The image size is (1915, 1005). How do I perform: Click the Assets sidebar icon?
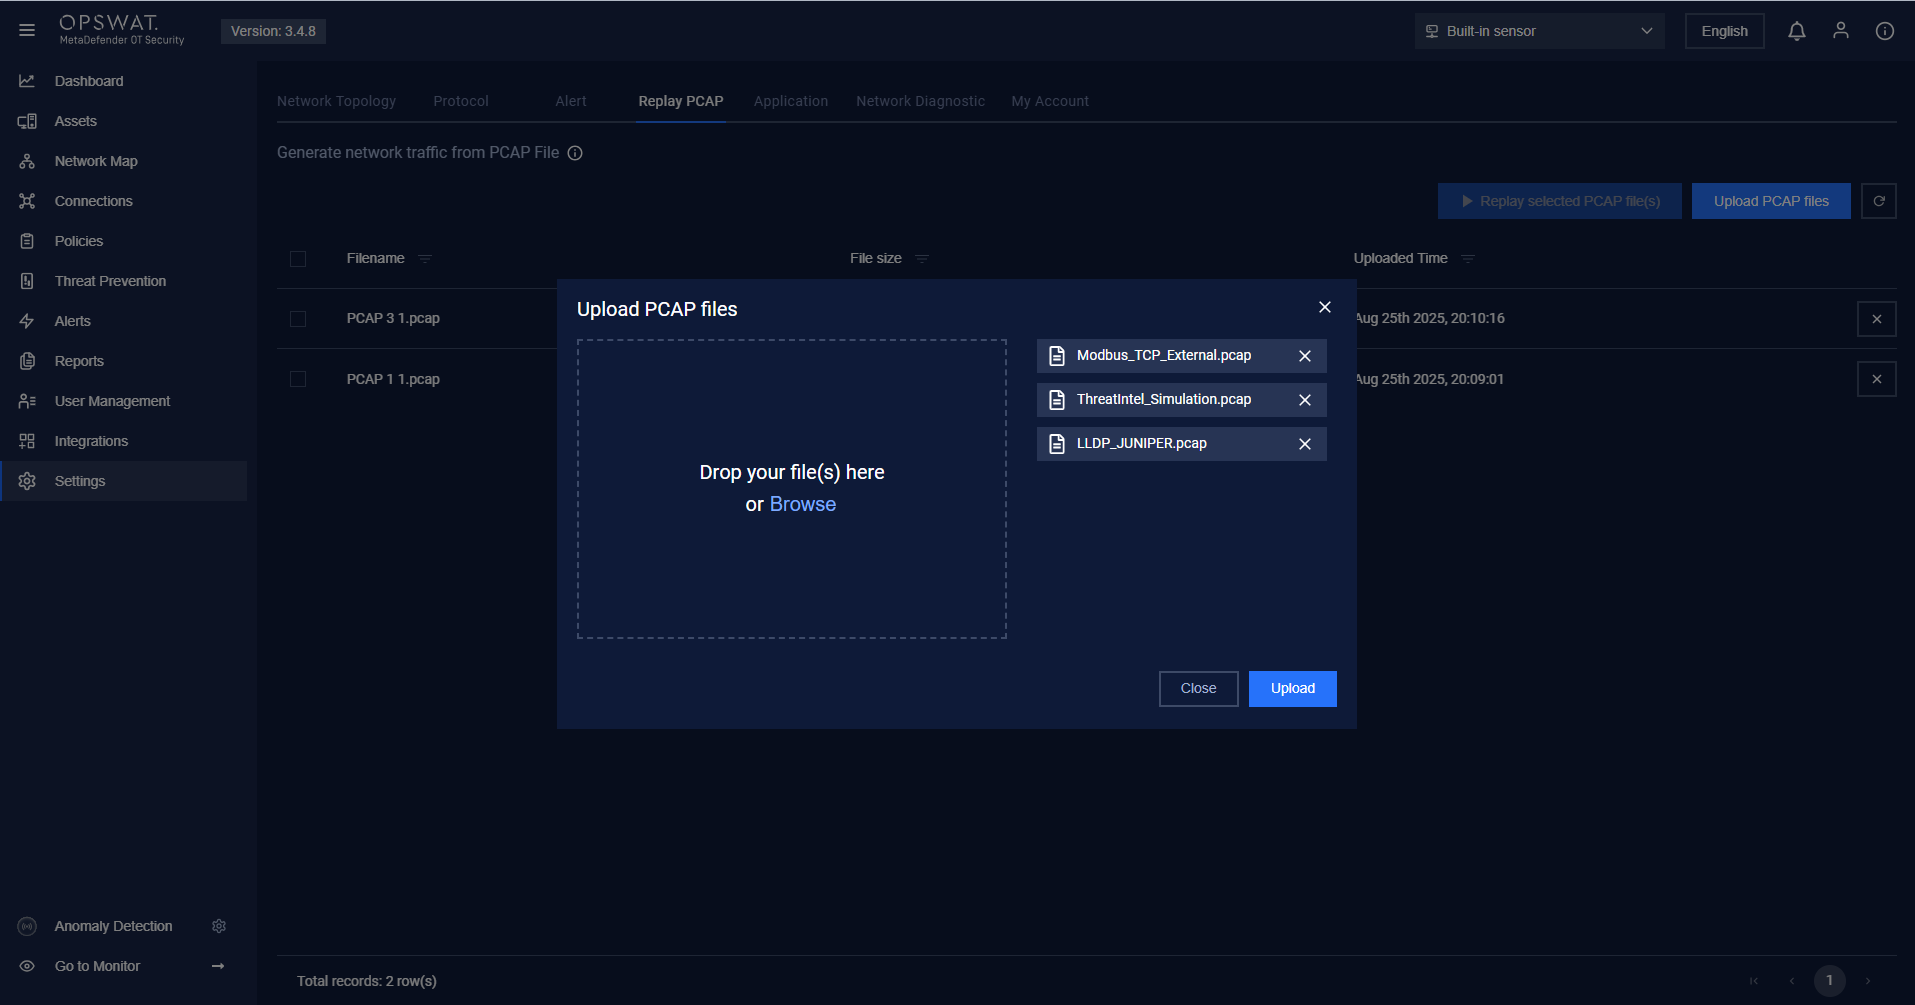coord(27,121)
